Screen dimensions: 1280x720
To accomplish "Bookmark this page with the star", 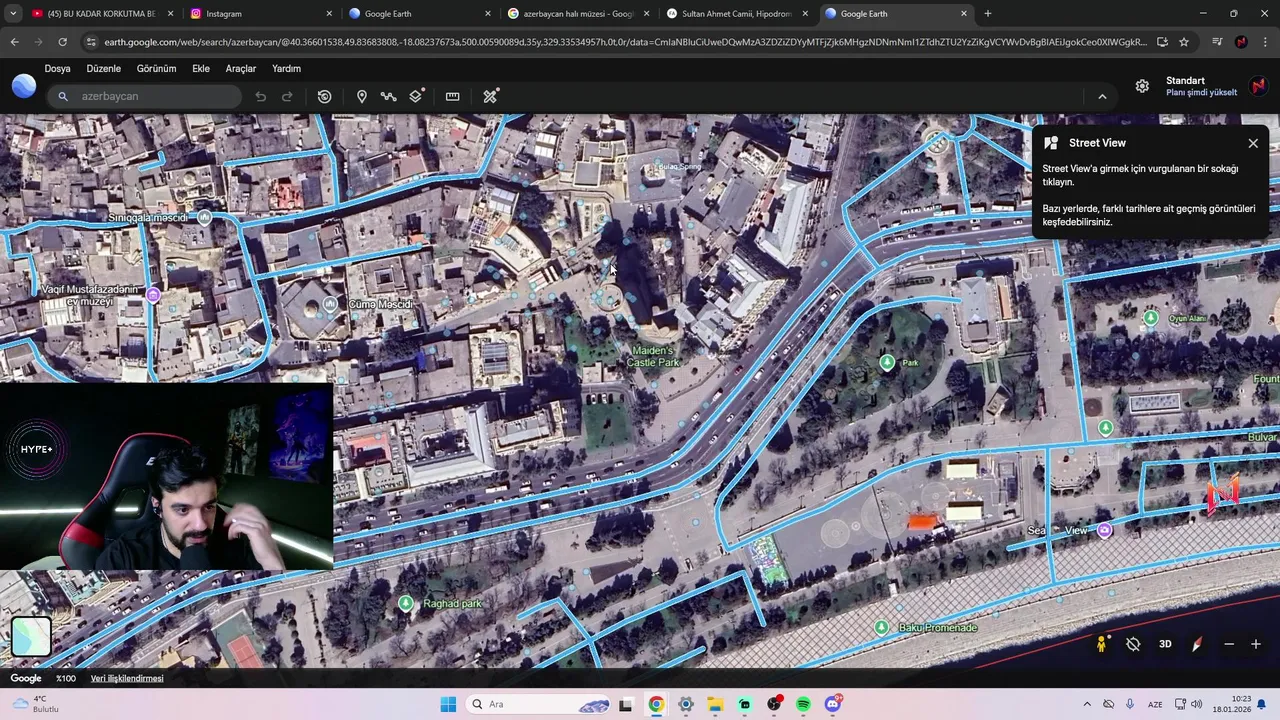I will (1184, 42).
